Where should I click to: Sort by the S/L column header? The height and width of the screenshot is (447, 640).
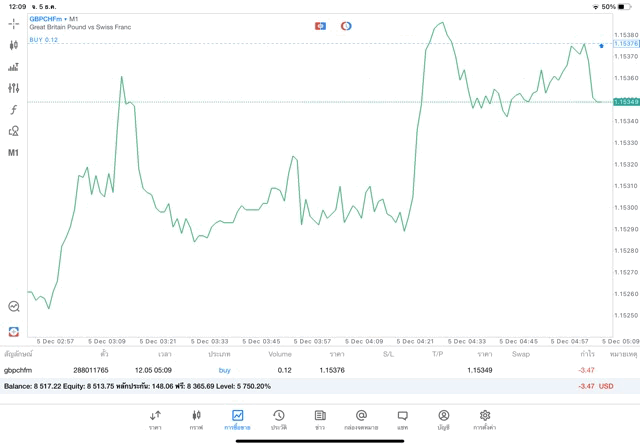click(389, 354)
